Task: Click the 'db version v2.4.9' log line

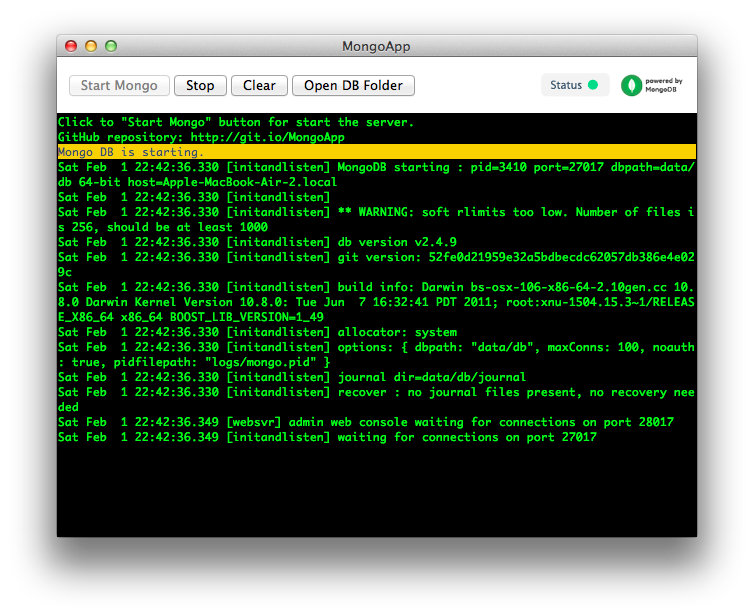Action: [257, 242]
